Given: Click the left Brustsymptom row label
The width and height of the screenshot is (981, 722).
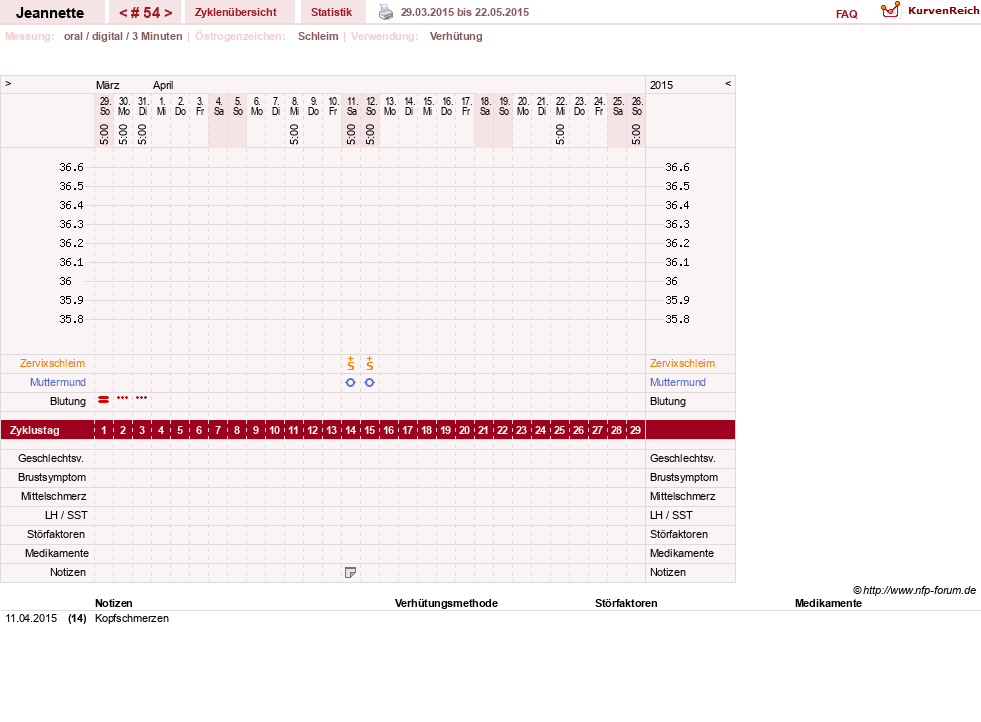Looking at the screenshot, I should tap(52, 477).
